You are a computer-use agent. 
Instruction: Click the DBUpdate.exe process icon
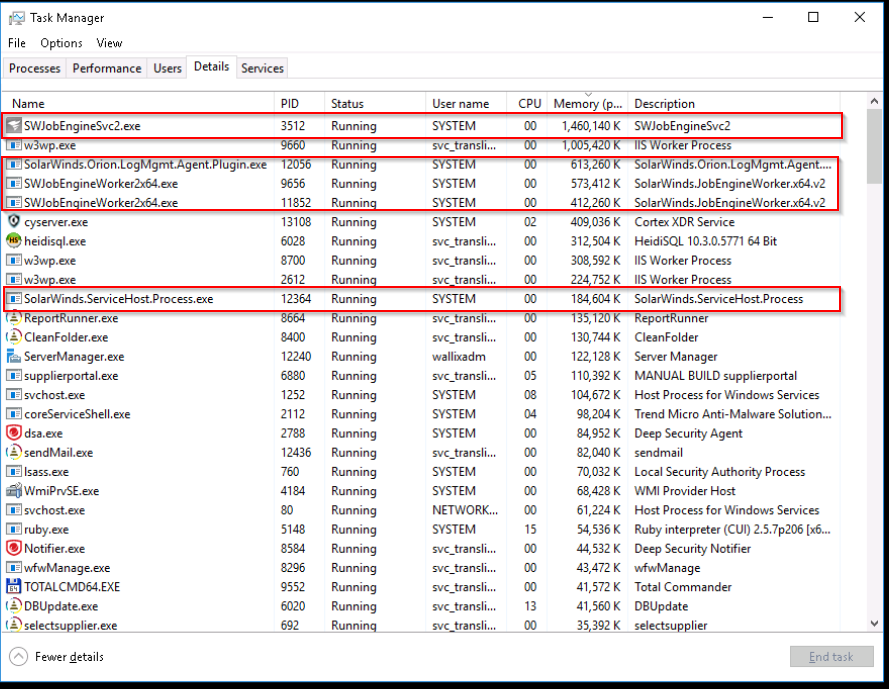[14, 606]
